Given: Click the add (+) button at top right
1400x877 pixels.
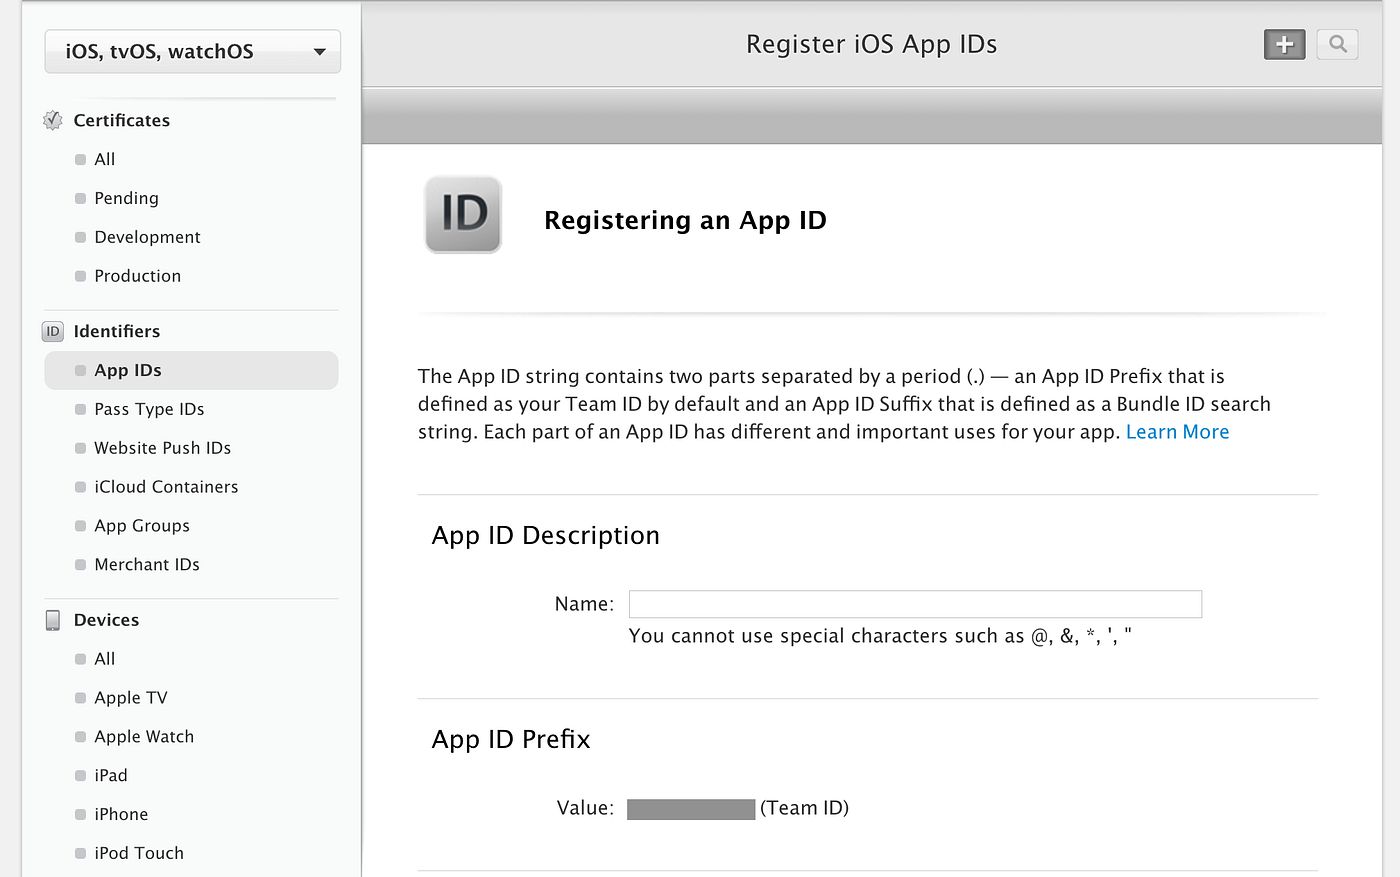Looking at the screenshot, I should pyautogui.click(x=1284, y=44).
